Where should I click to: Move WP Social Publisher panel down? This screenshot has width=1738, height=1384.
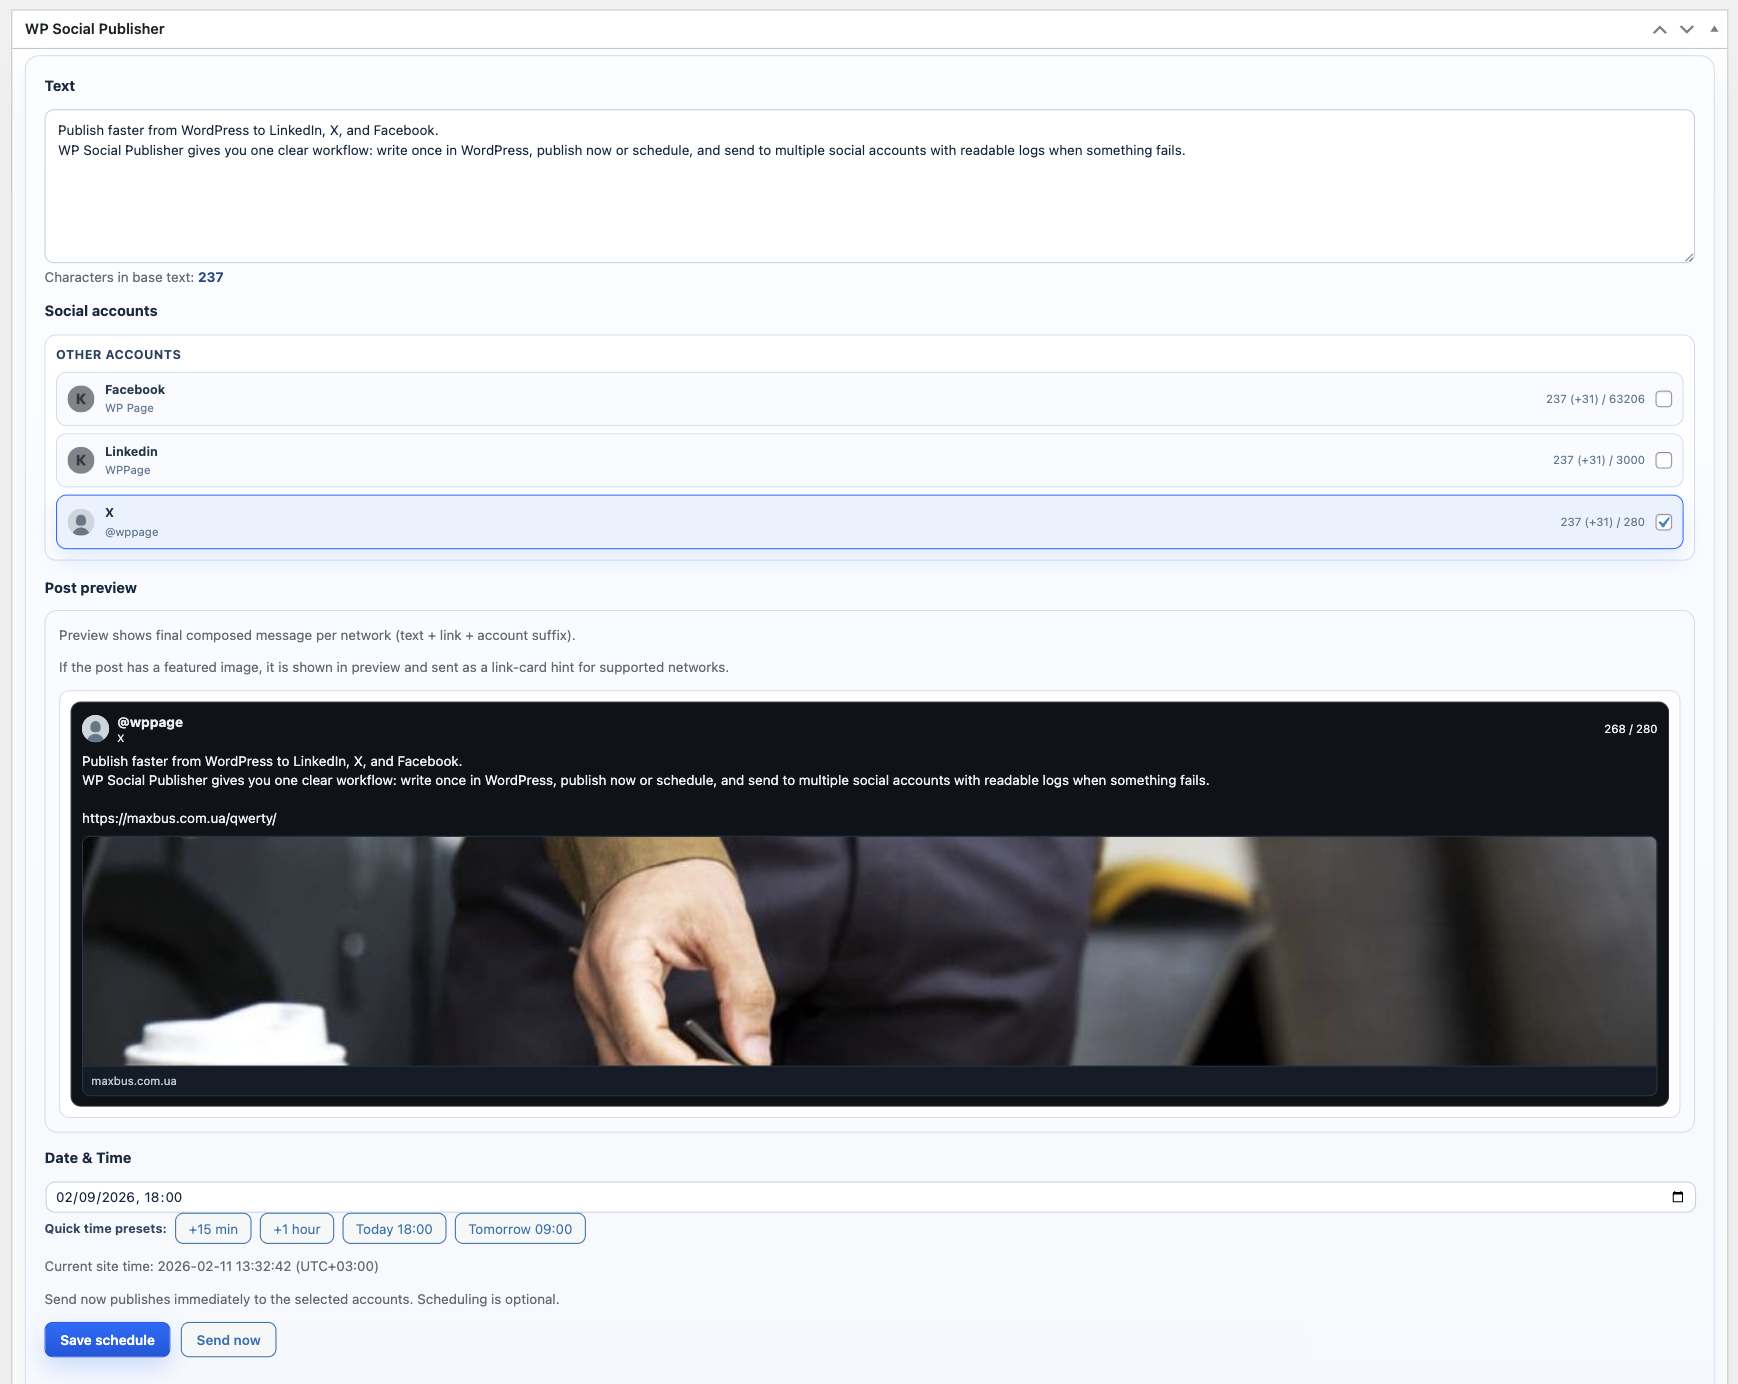point(1686,29)
